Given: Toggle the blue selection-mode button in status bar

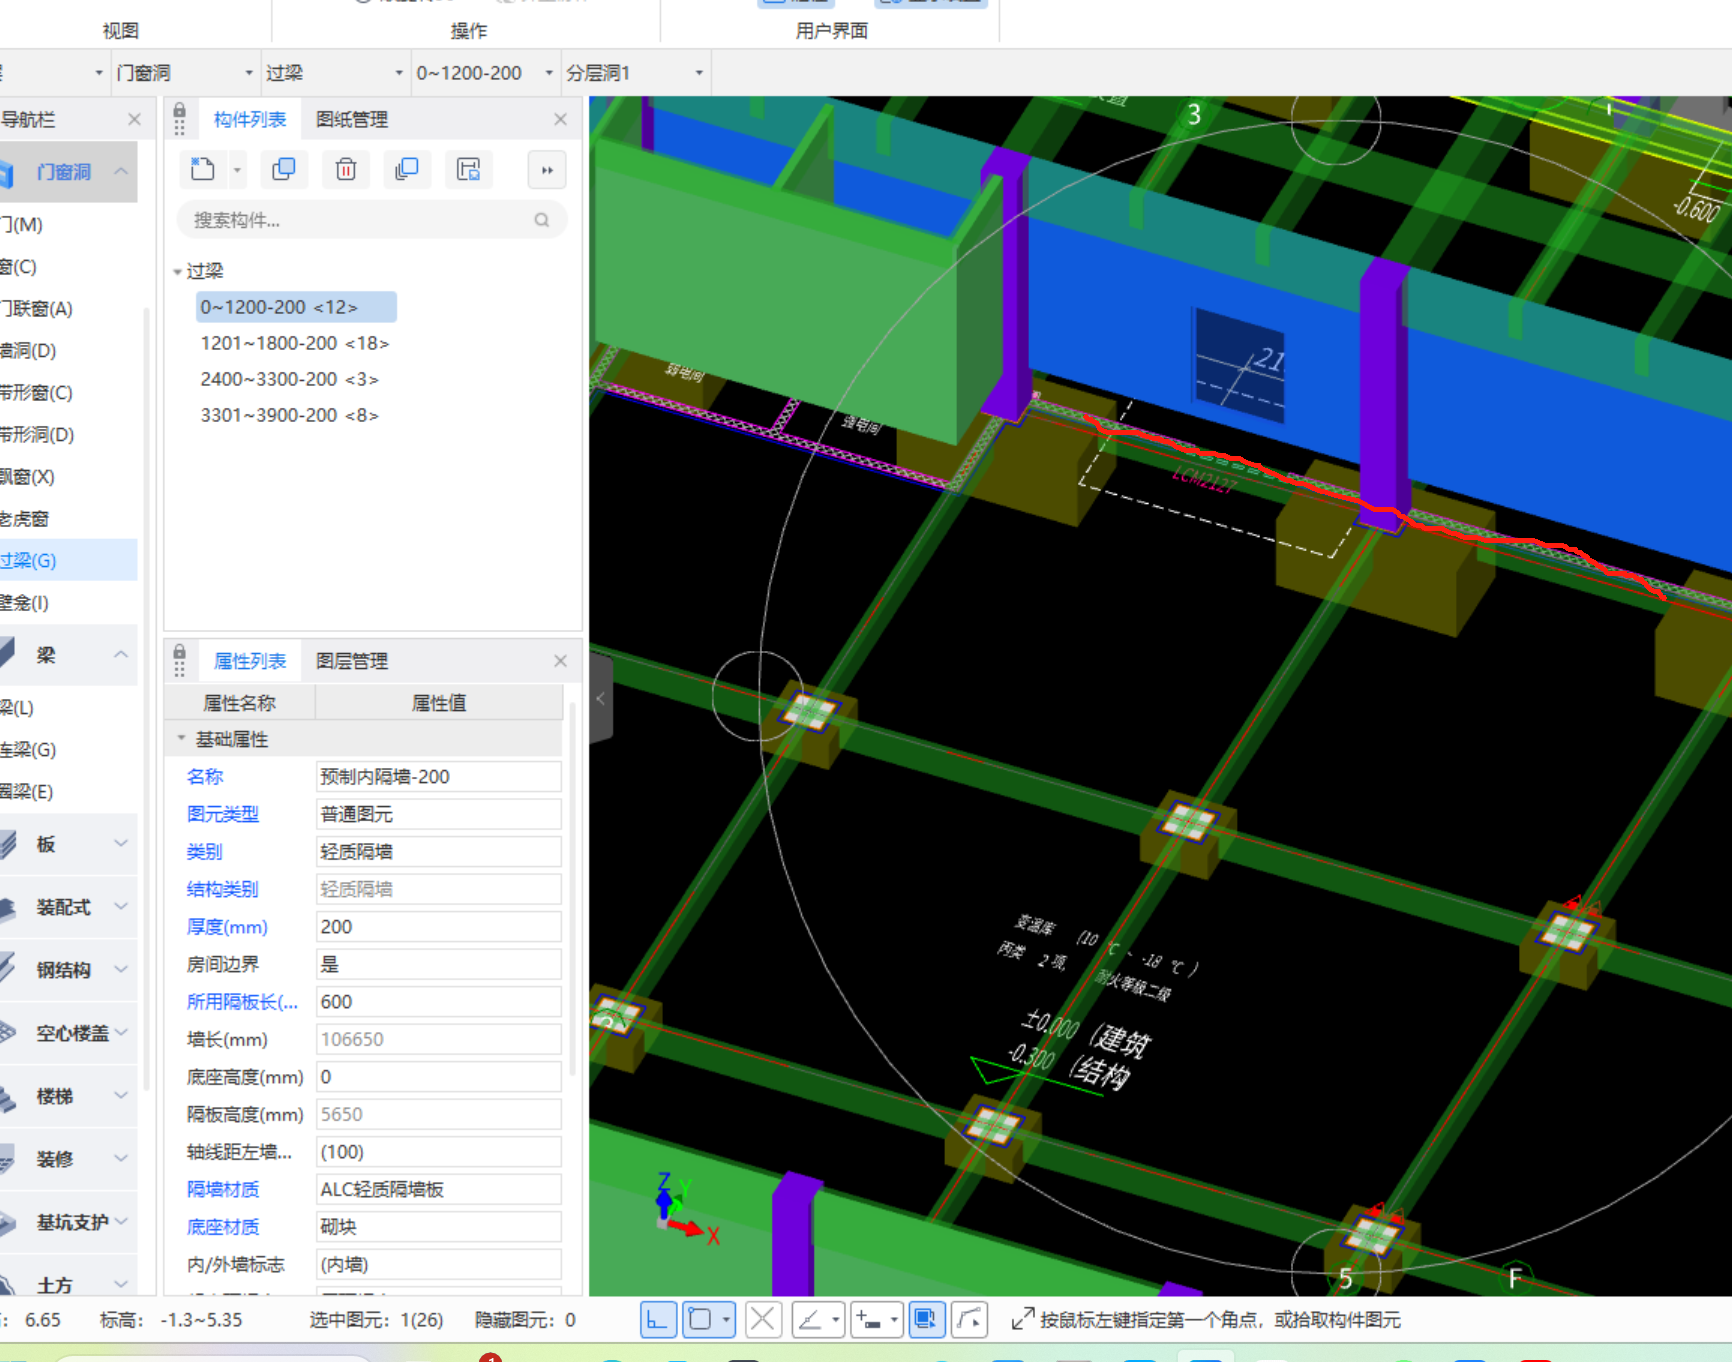Looking at the screenshot, I should point(926,1320).
